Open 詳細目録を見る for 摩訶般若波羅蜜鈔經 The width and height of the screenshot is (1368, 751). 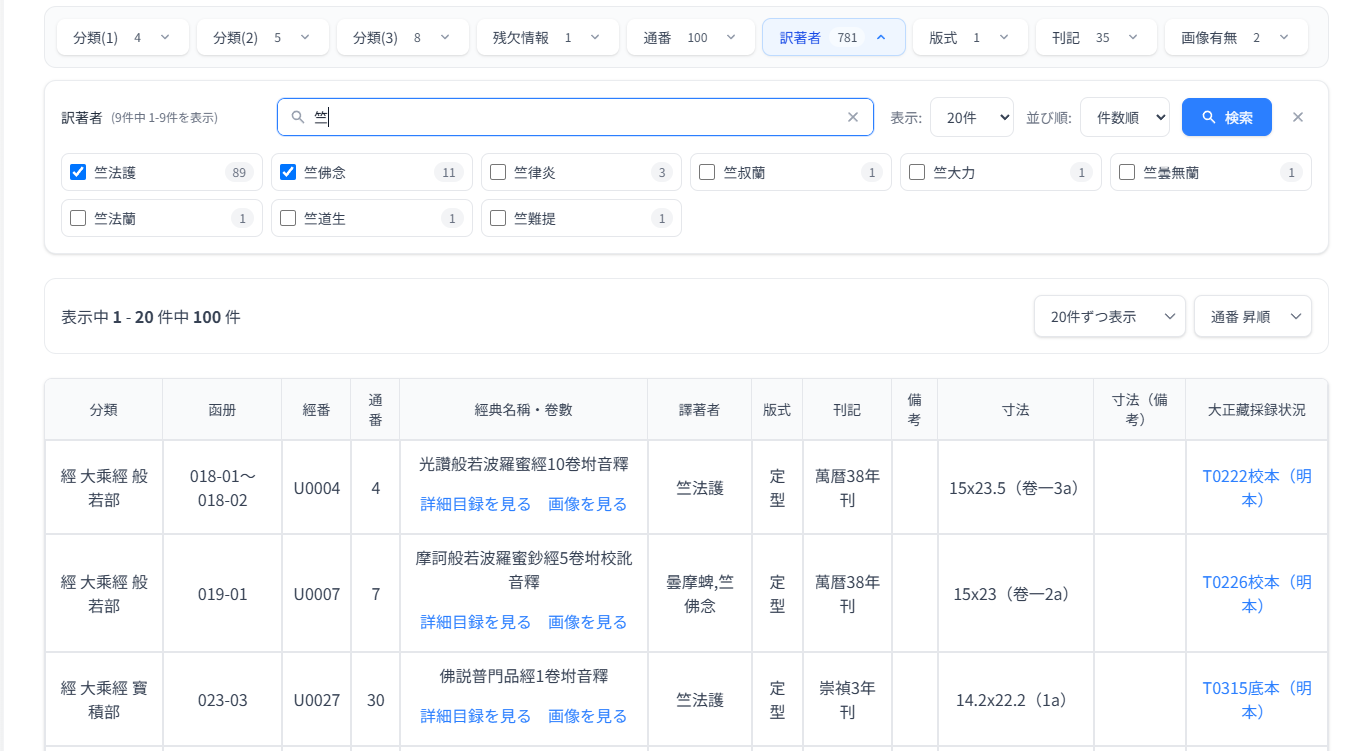click(476, 622)
